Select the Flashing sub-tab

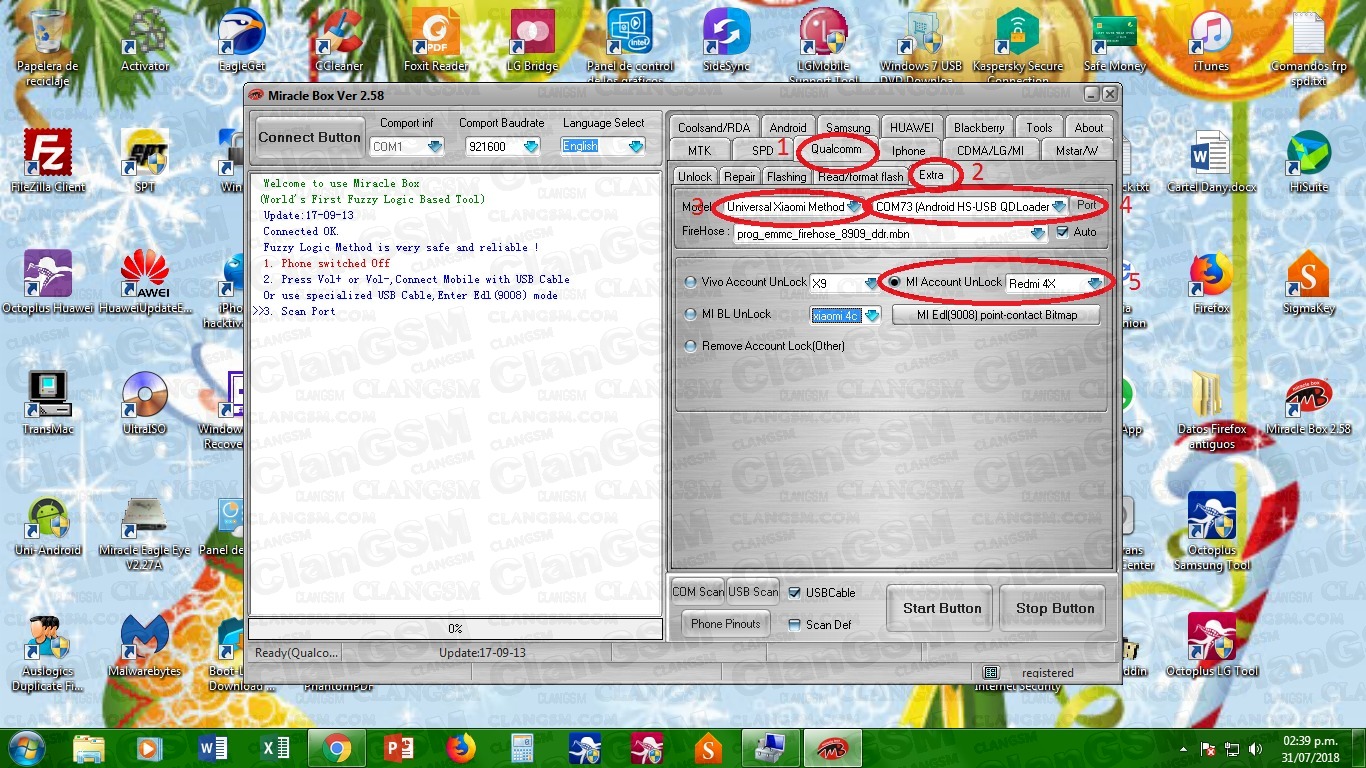(787, 177)
